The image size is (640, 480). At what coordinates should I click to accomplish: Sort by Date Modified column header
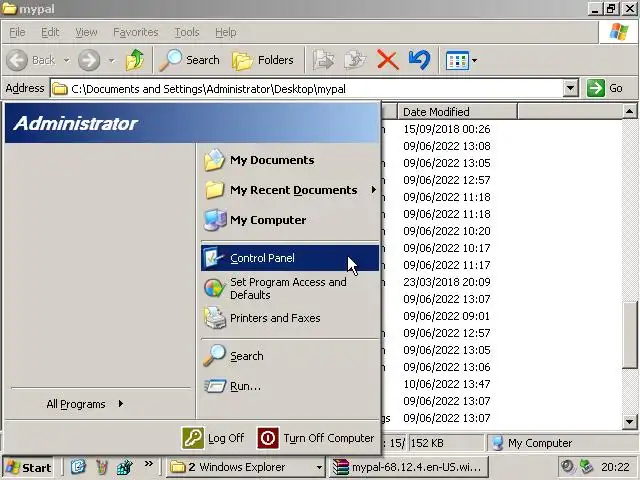(457, 111)
